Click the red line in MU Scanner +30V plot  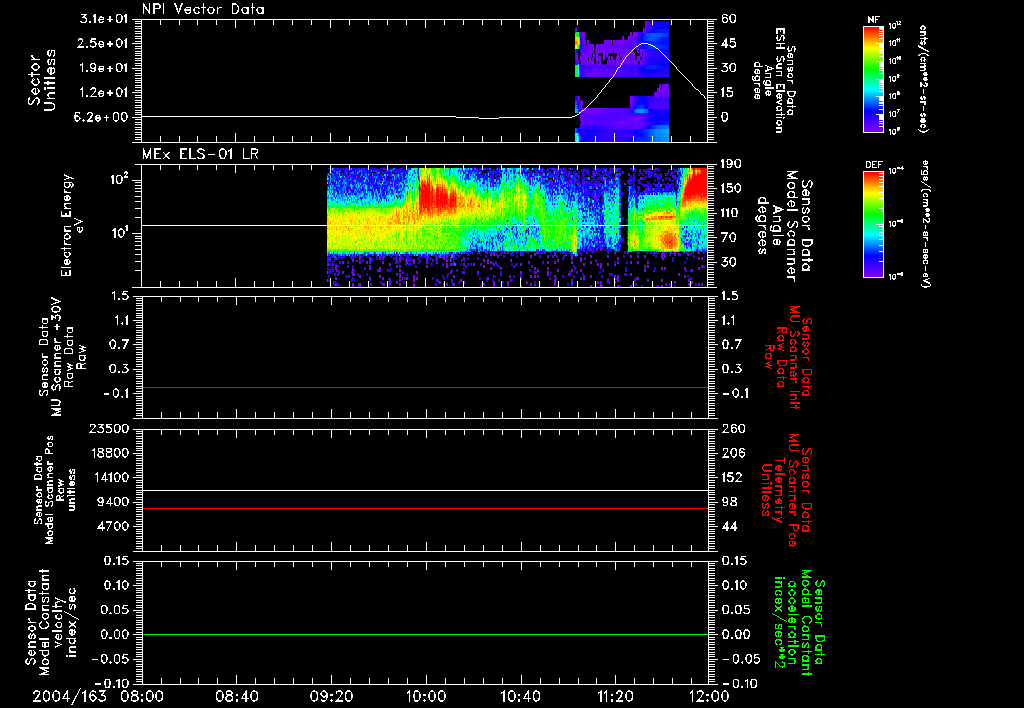coord(425,388)
